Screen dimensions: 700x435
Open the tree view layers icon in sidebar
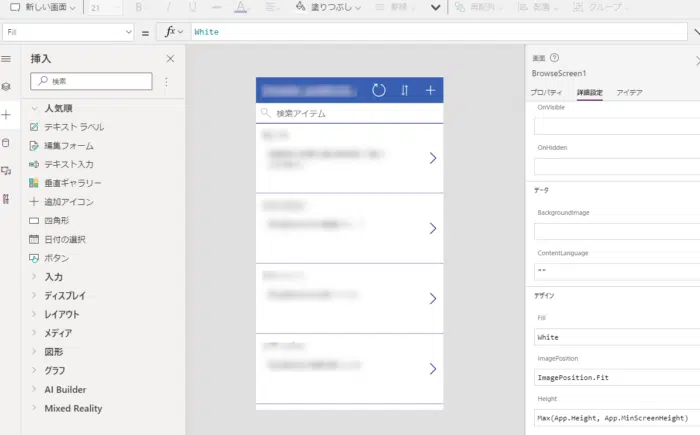7,87
